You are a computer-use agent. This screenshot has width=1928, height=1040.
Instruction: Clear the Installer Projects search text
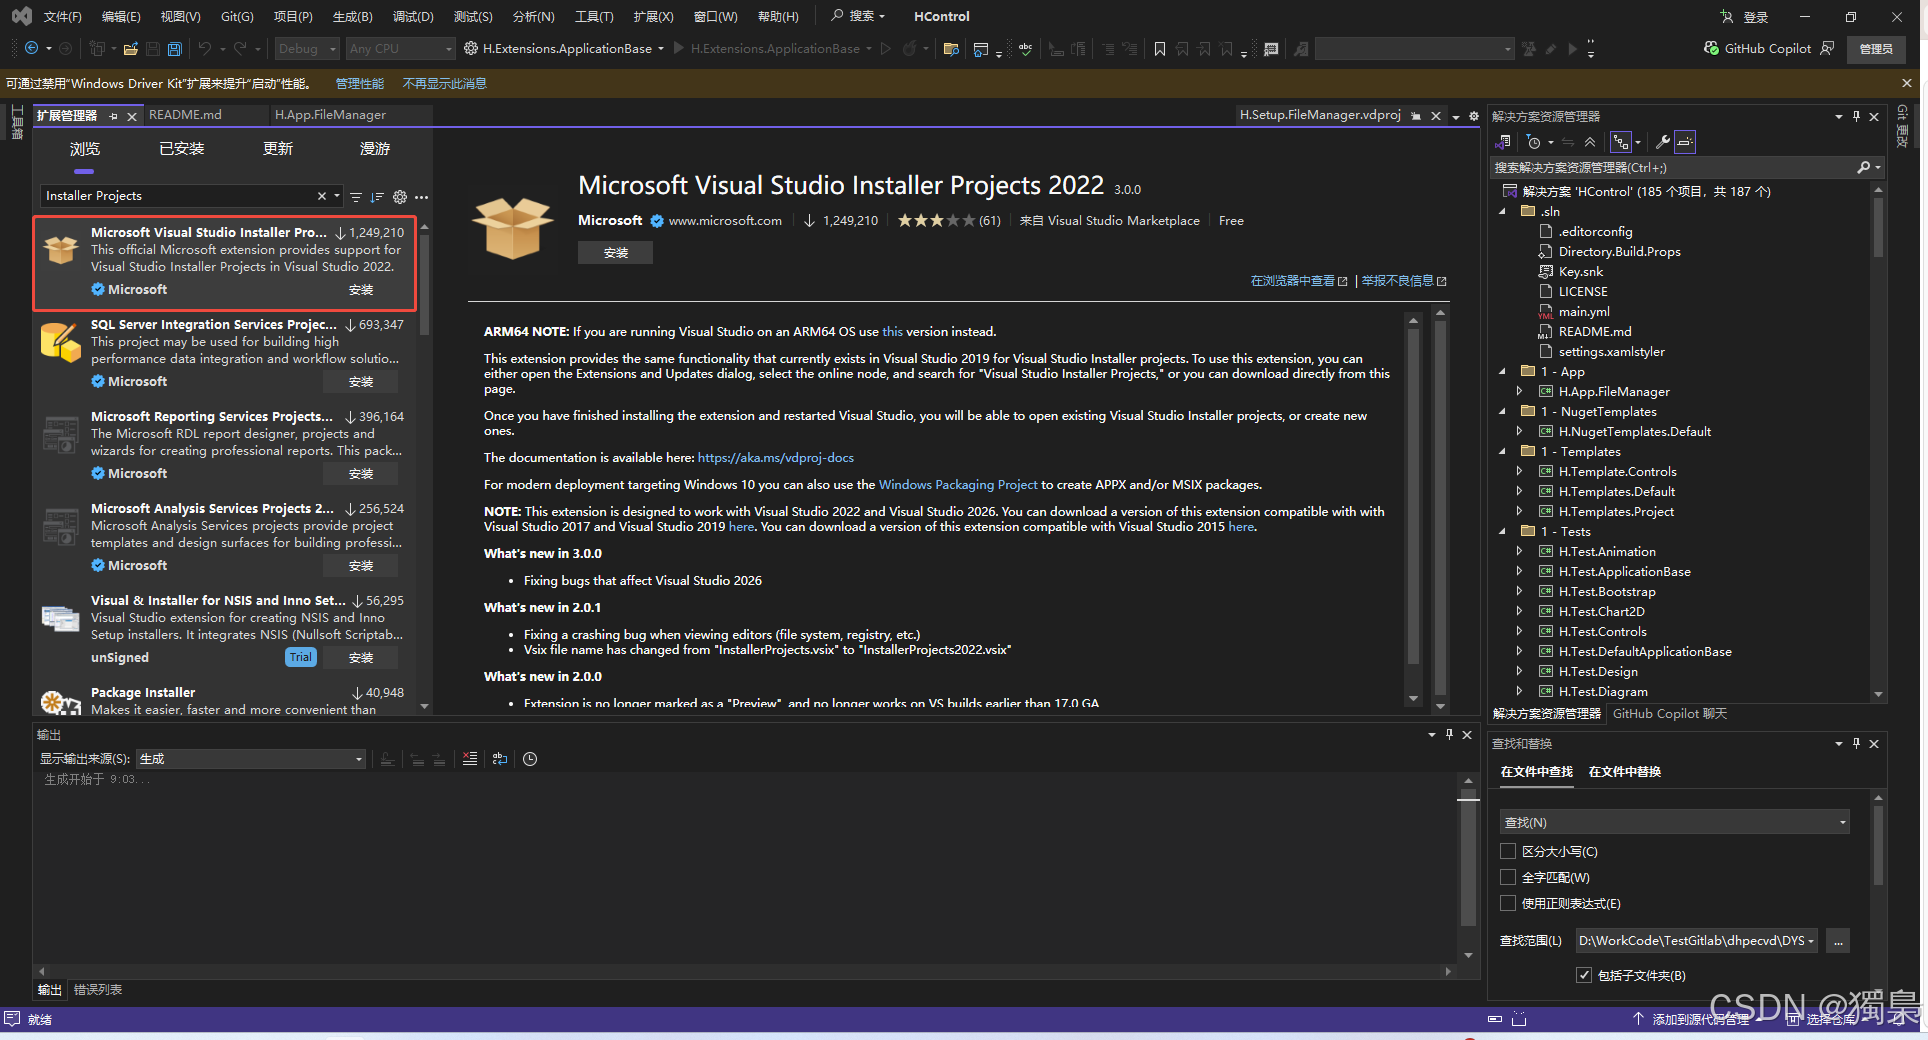coord(322,196)
